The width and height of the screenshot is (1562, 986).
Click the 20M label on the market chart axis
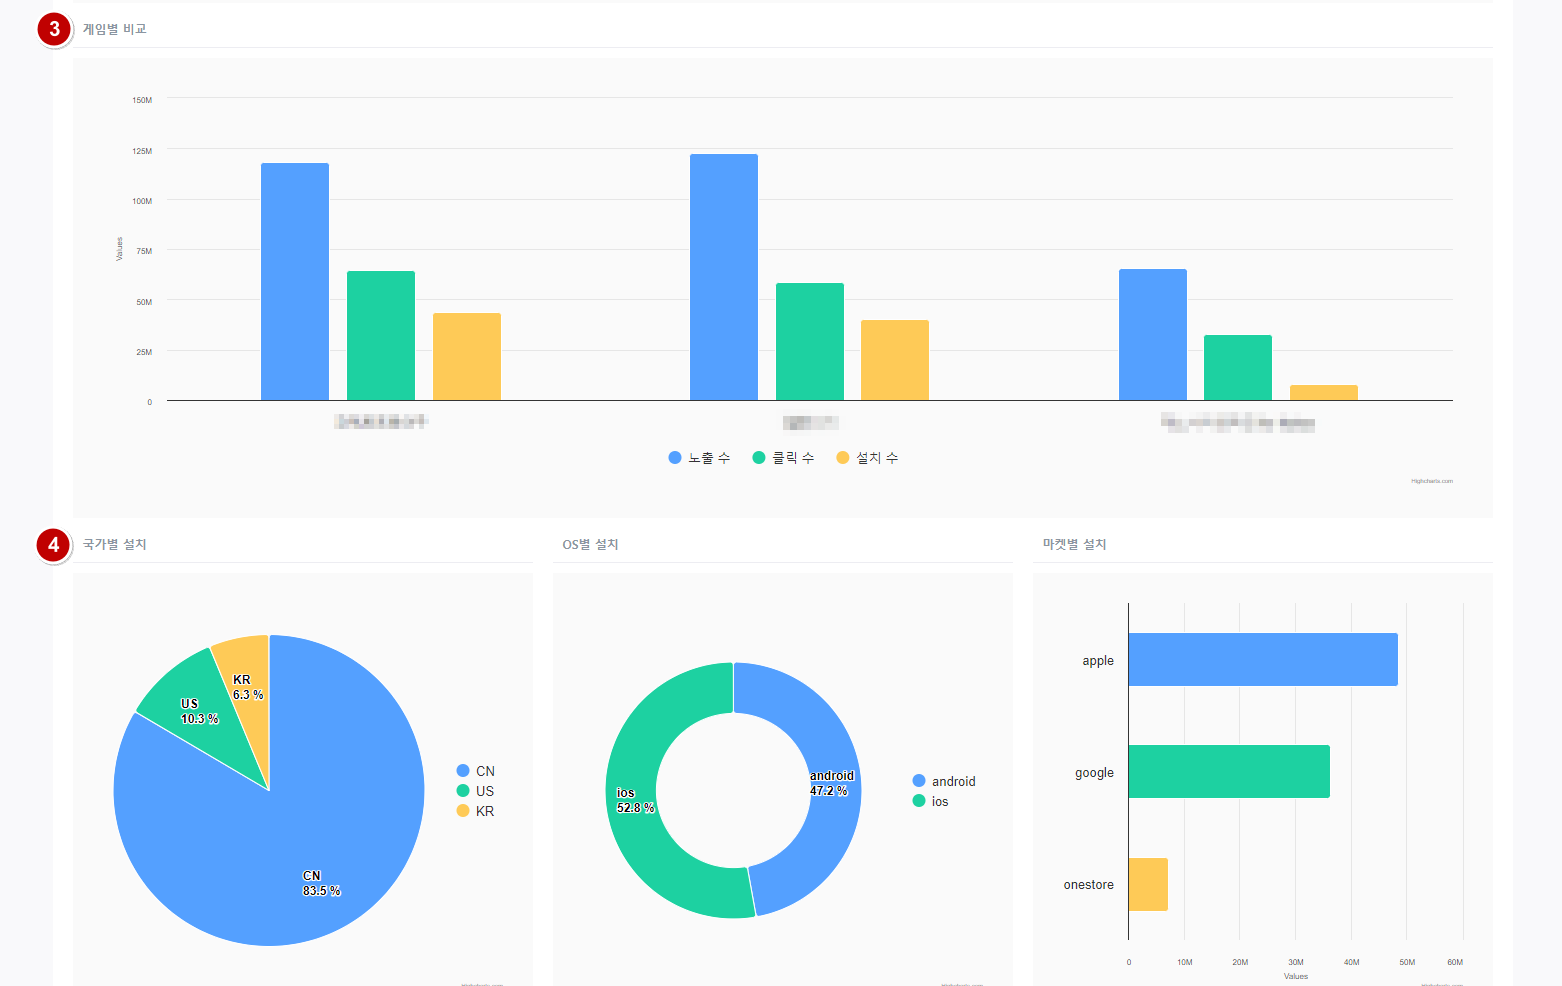(x=1240, y=962)
